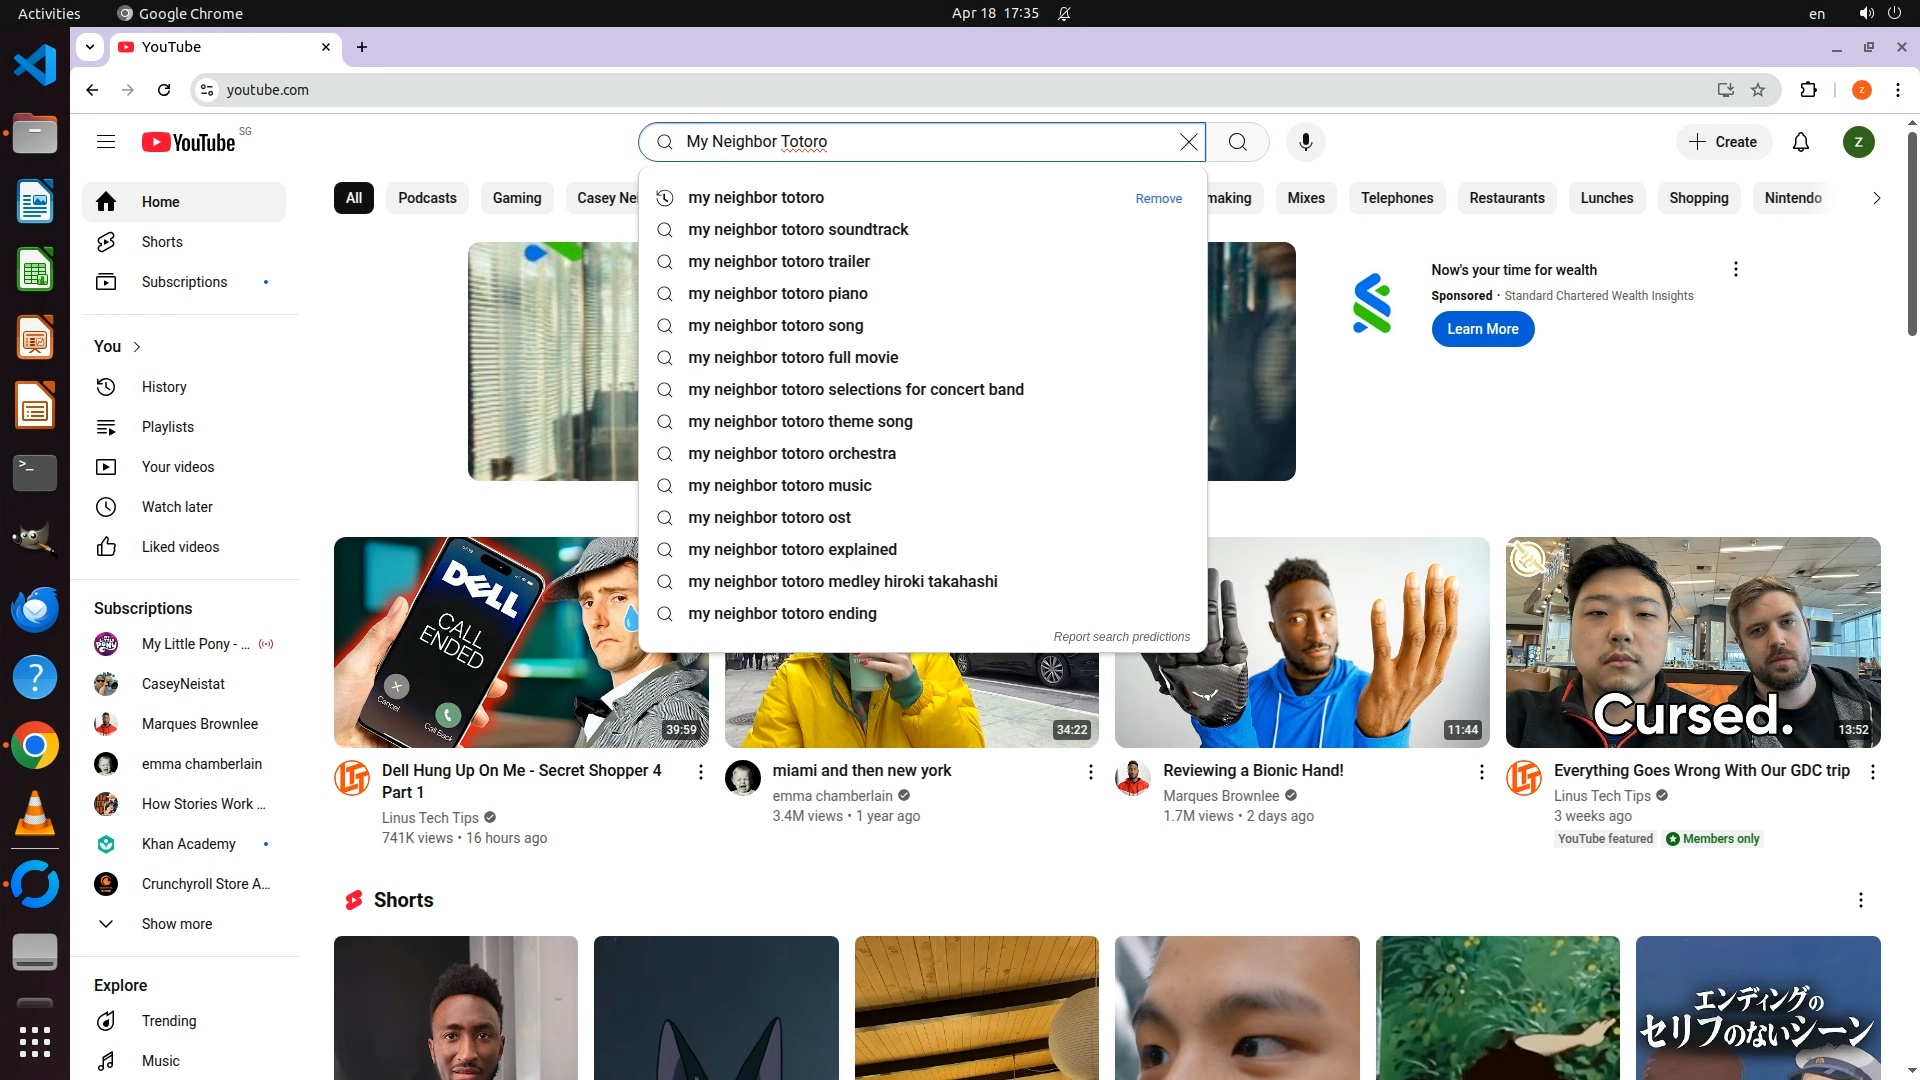Open Watch later in sidebar
The height and width of the screenshot is (1080, 1920).
tap(176, 507)
